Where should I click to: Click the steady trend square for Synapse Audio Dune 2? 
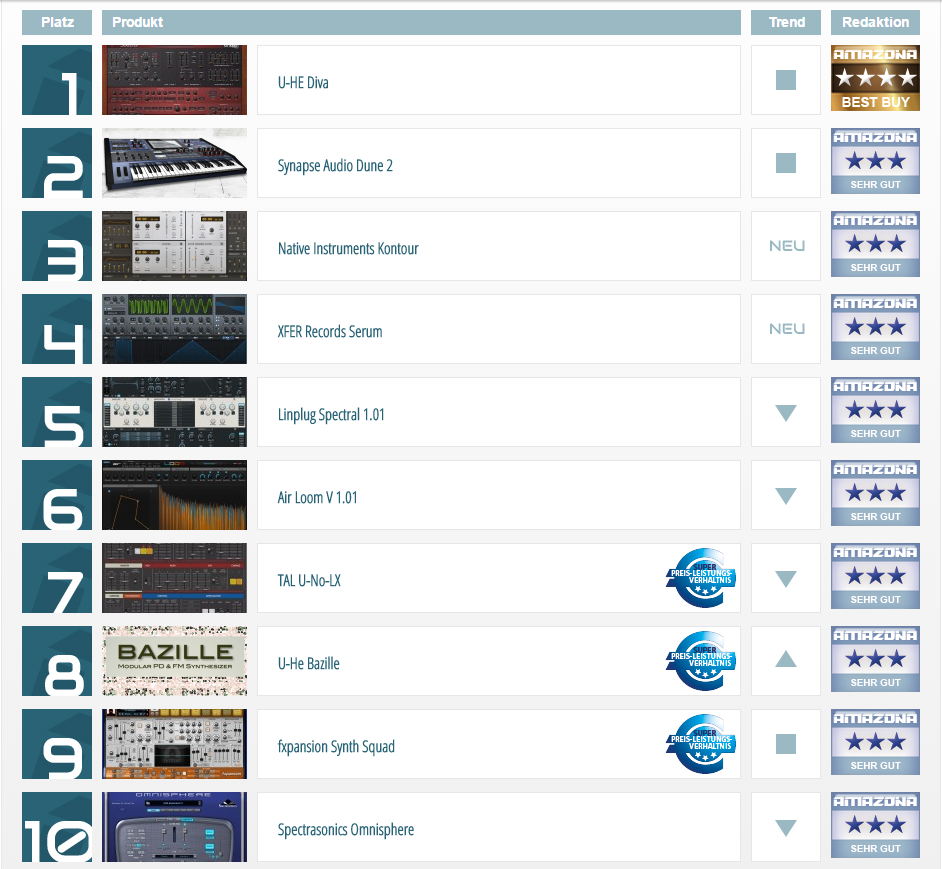[x=786, y=163]
